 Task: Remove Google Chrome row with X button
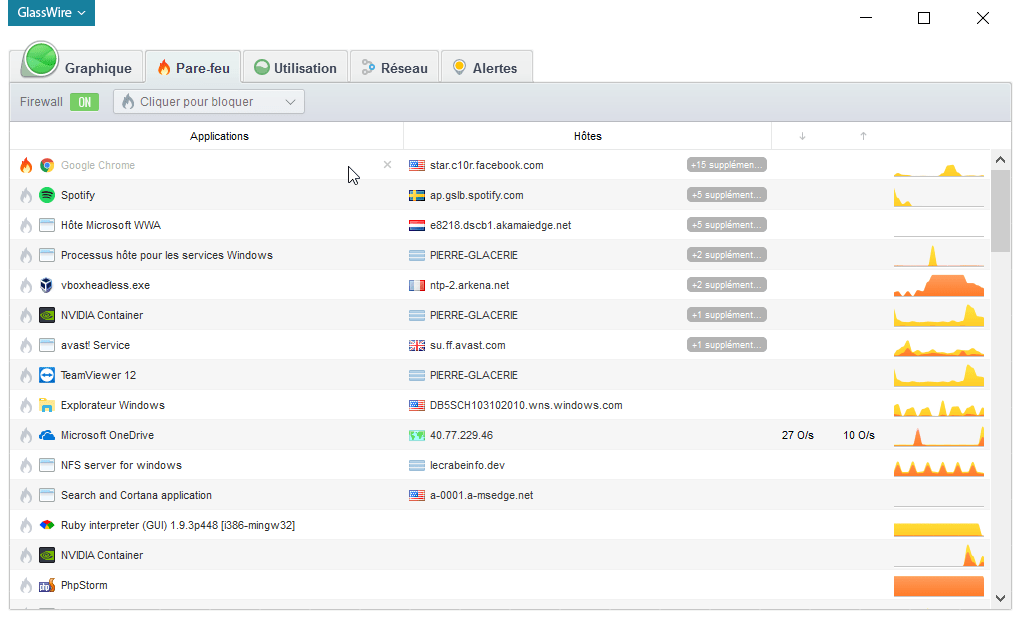pyautogui.click(x=387, y=165)
